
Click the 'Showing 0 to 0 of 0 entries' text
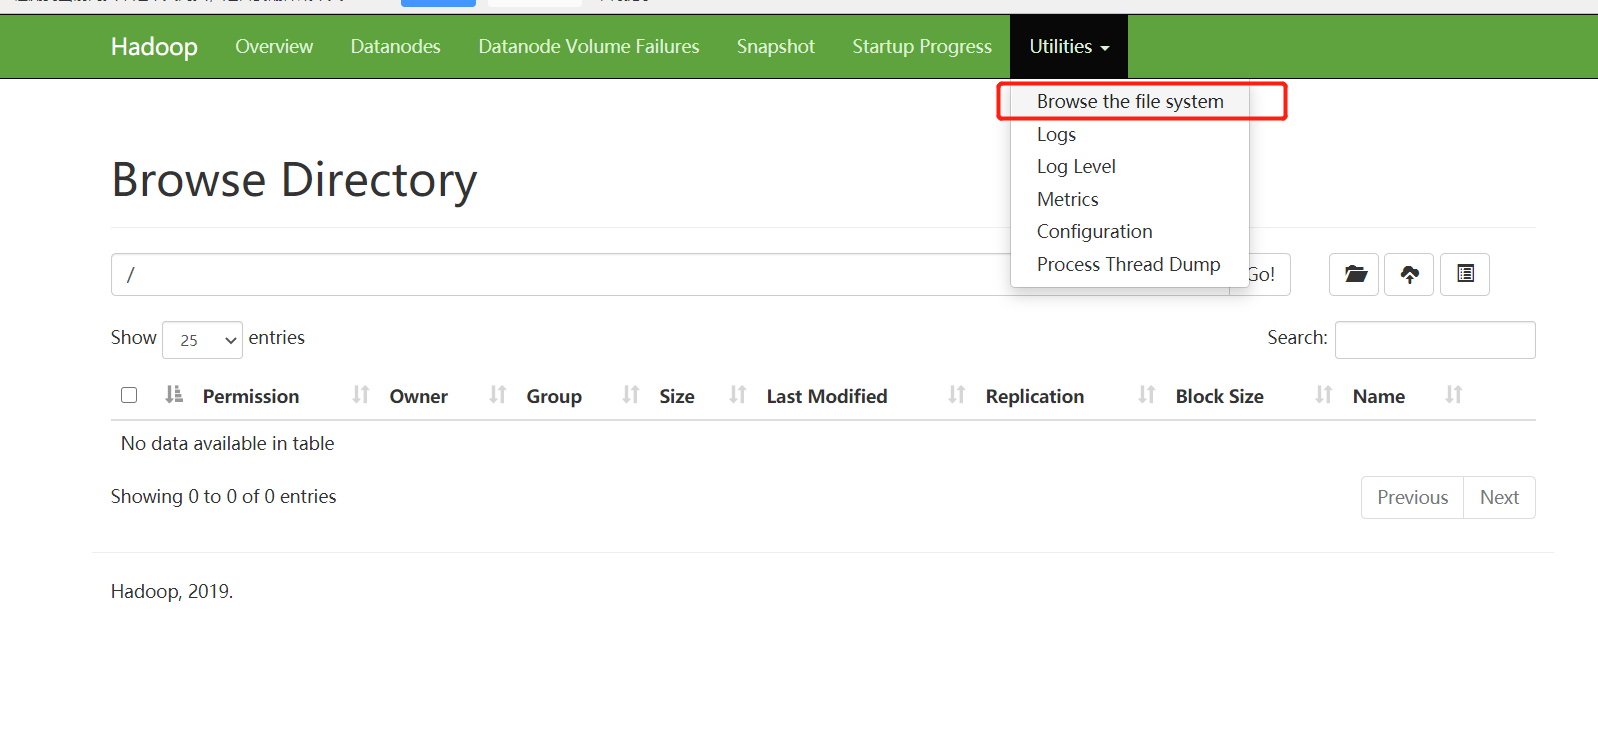tap(223, 497)
